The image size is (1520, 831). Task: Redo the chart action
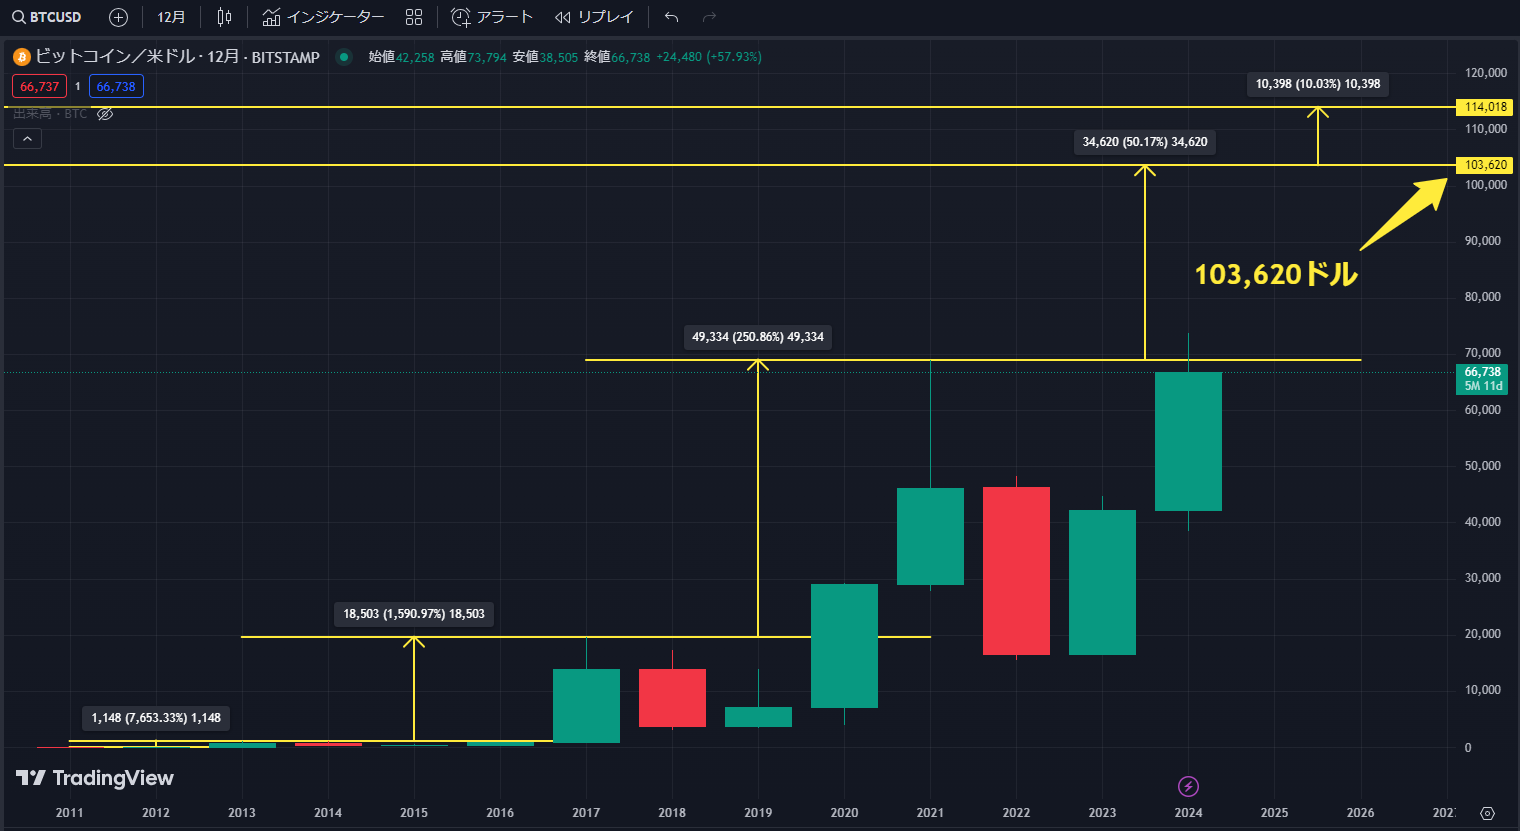point(709,17)
